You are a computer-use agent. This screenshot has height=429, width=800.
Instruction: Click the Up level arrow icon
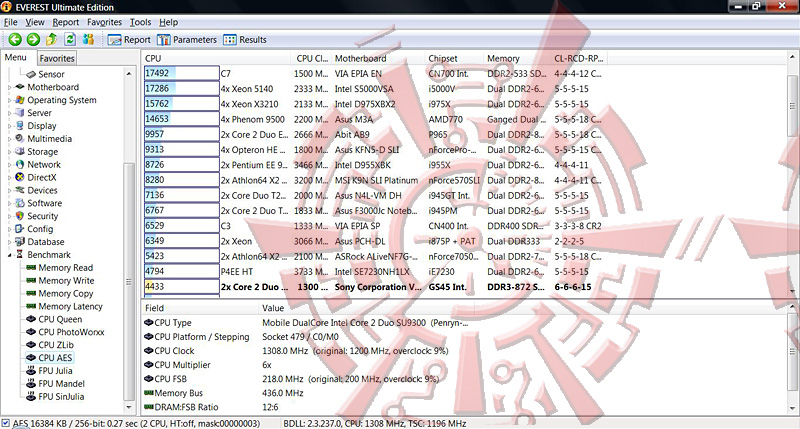click(52, 39)
